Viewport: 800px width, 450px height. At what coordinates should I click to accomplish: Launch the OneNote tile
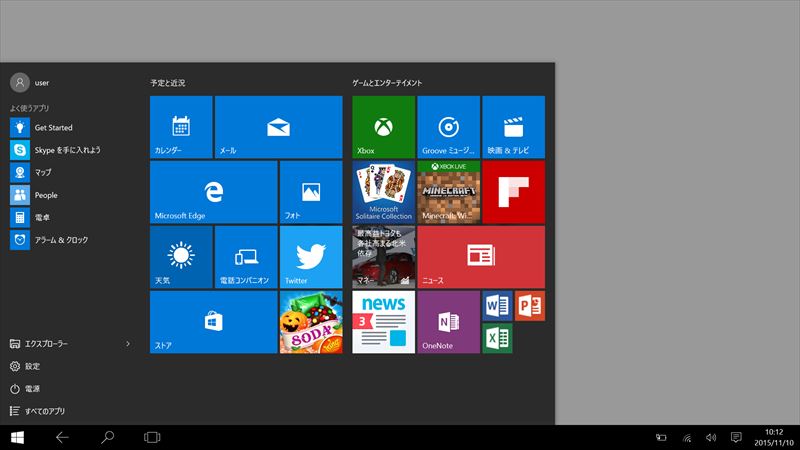[448, 322]
